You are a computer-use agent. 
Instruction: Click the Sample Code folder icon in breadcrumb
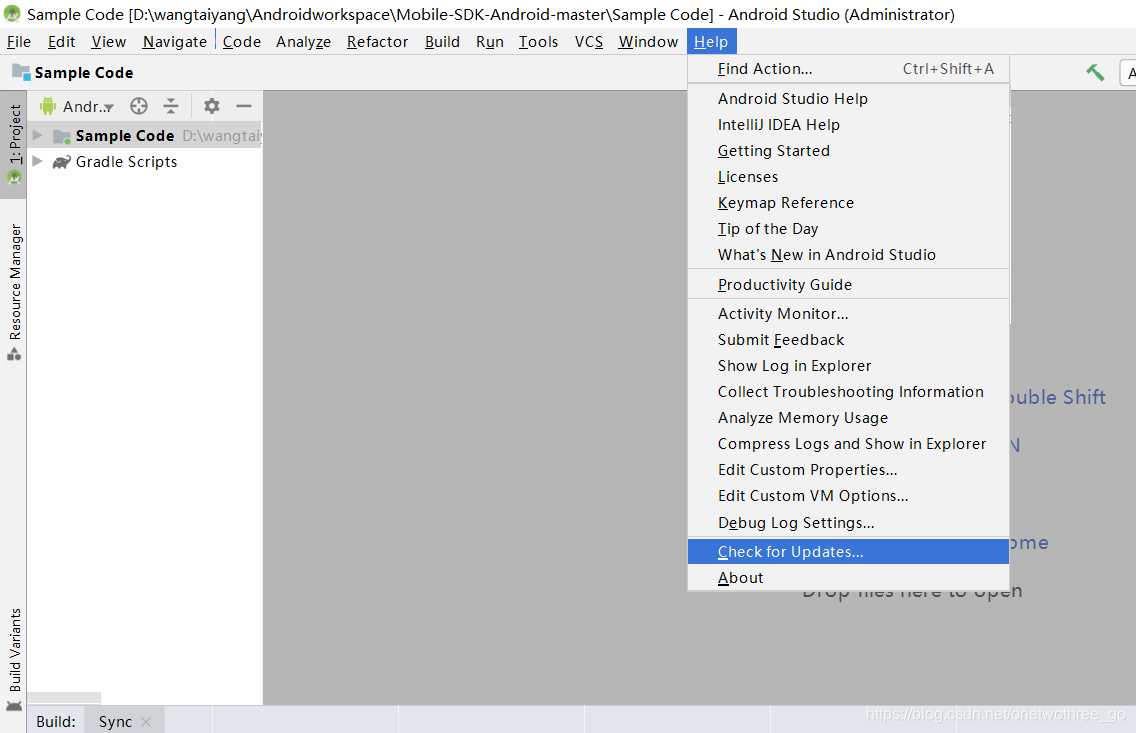tap(21, 72)
